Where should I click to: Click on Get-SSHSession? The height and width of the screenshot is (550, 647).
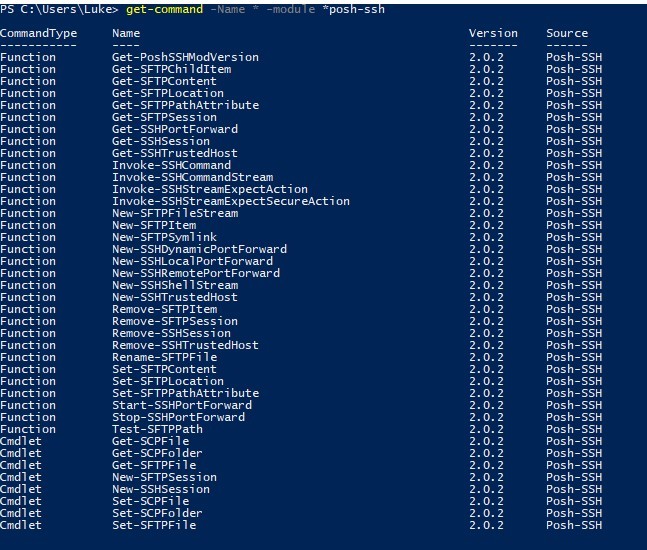[x=161, y=141]
